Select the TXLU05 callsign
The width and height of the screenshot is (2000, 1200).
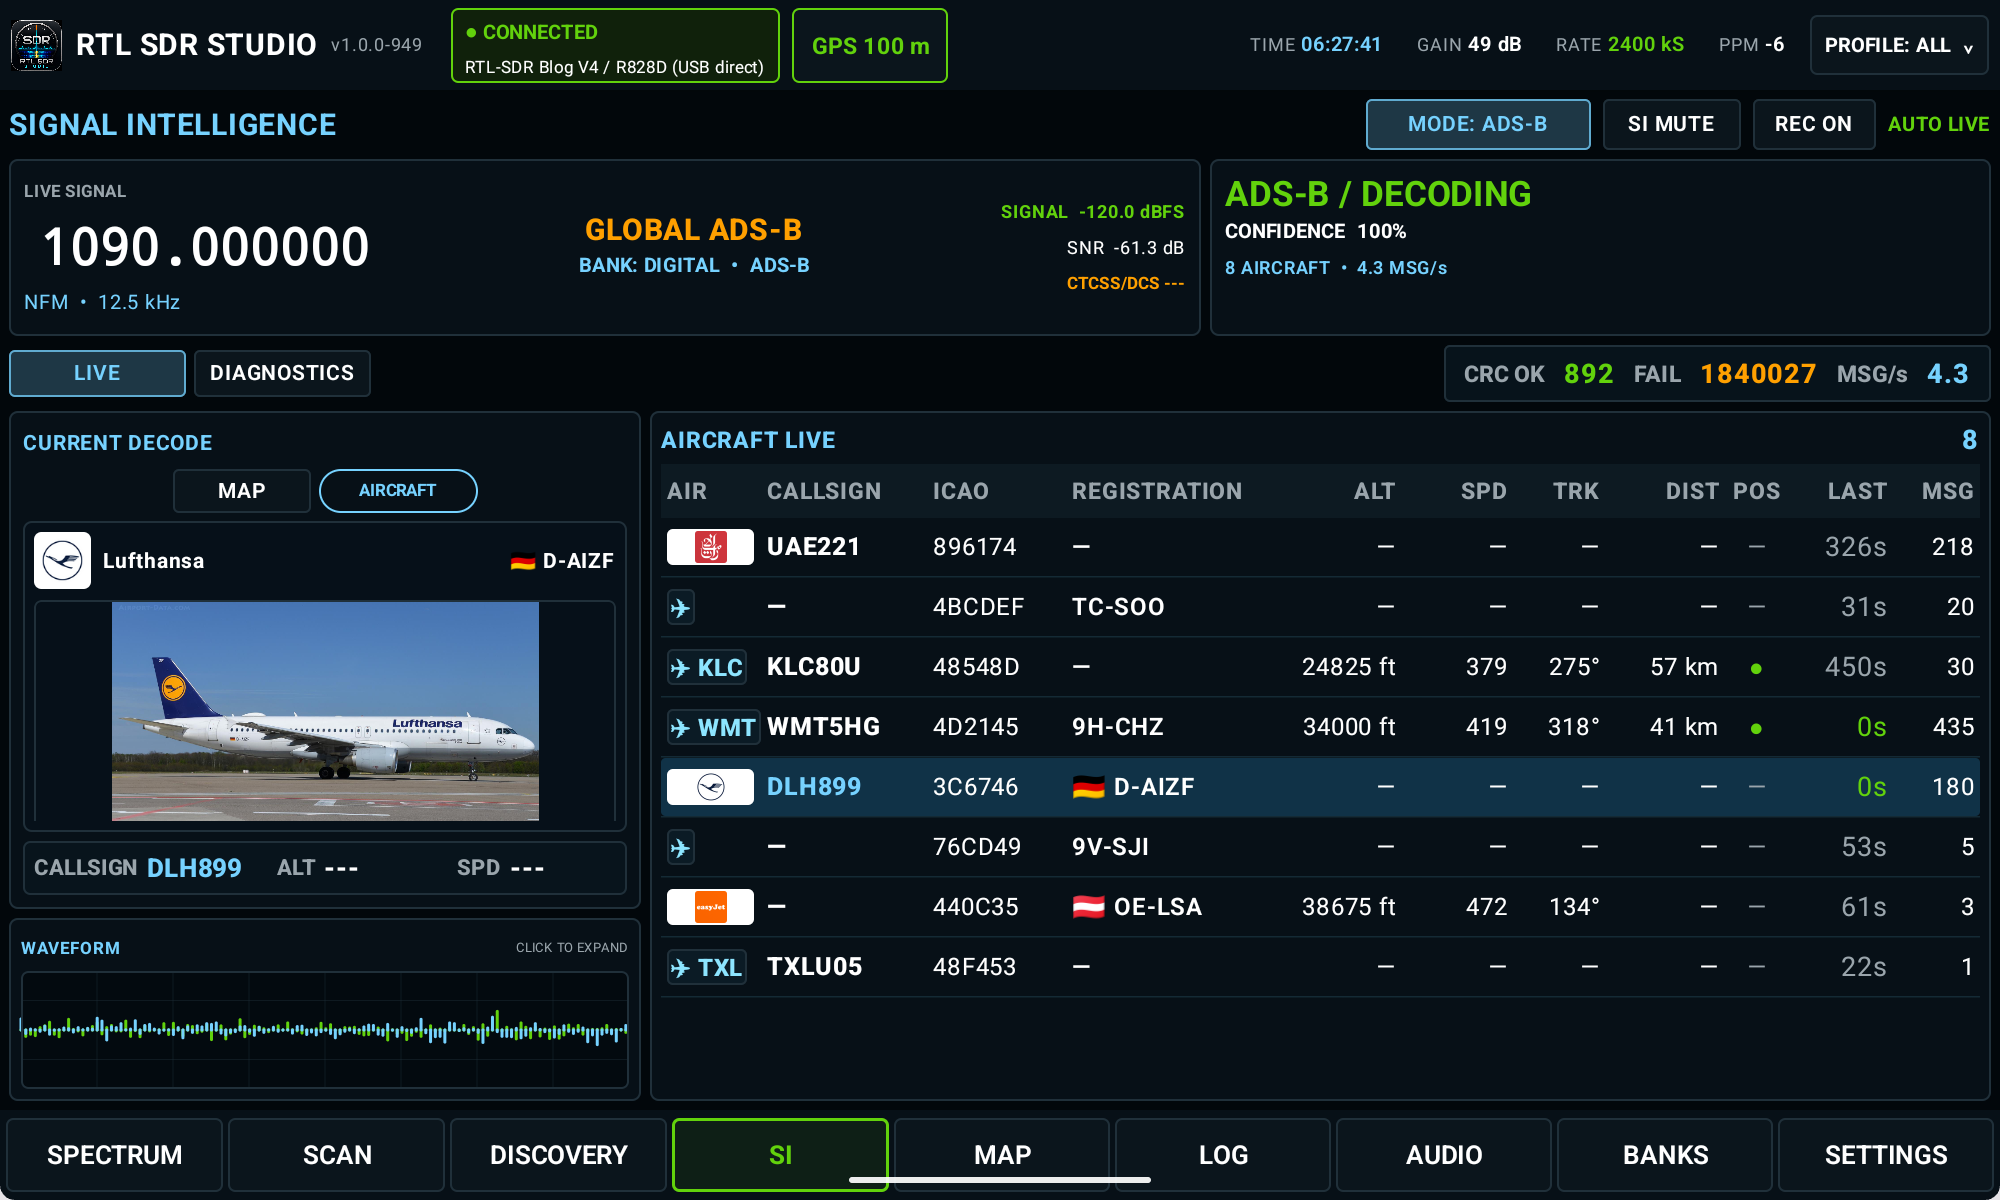814,967
